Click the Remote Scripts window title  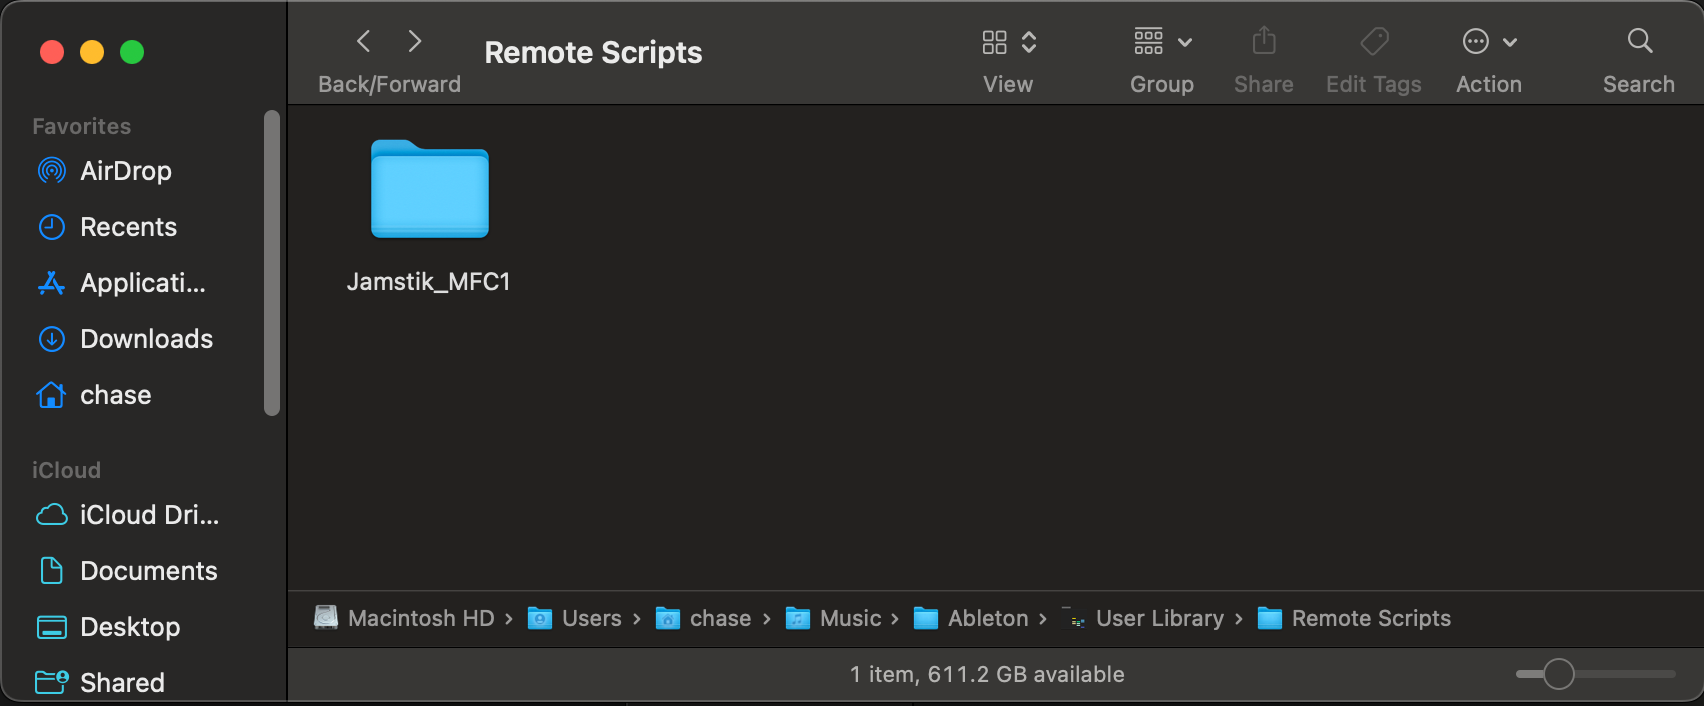click(593, 52)
